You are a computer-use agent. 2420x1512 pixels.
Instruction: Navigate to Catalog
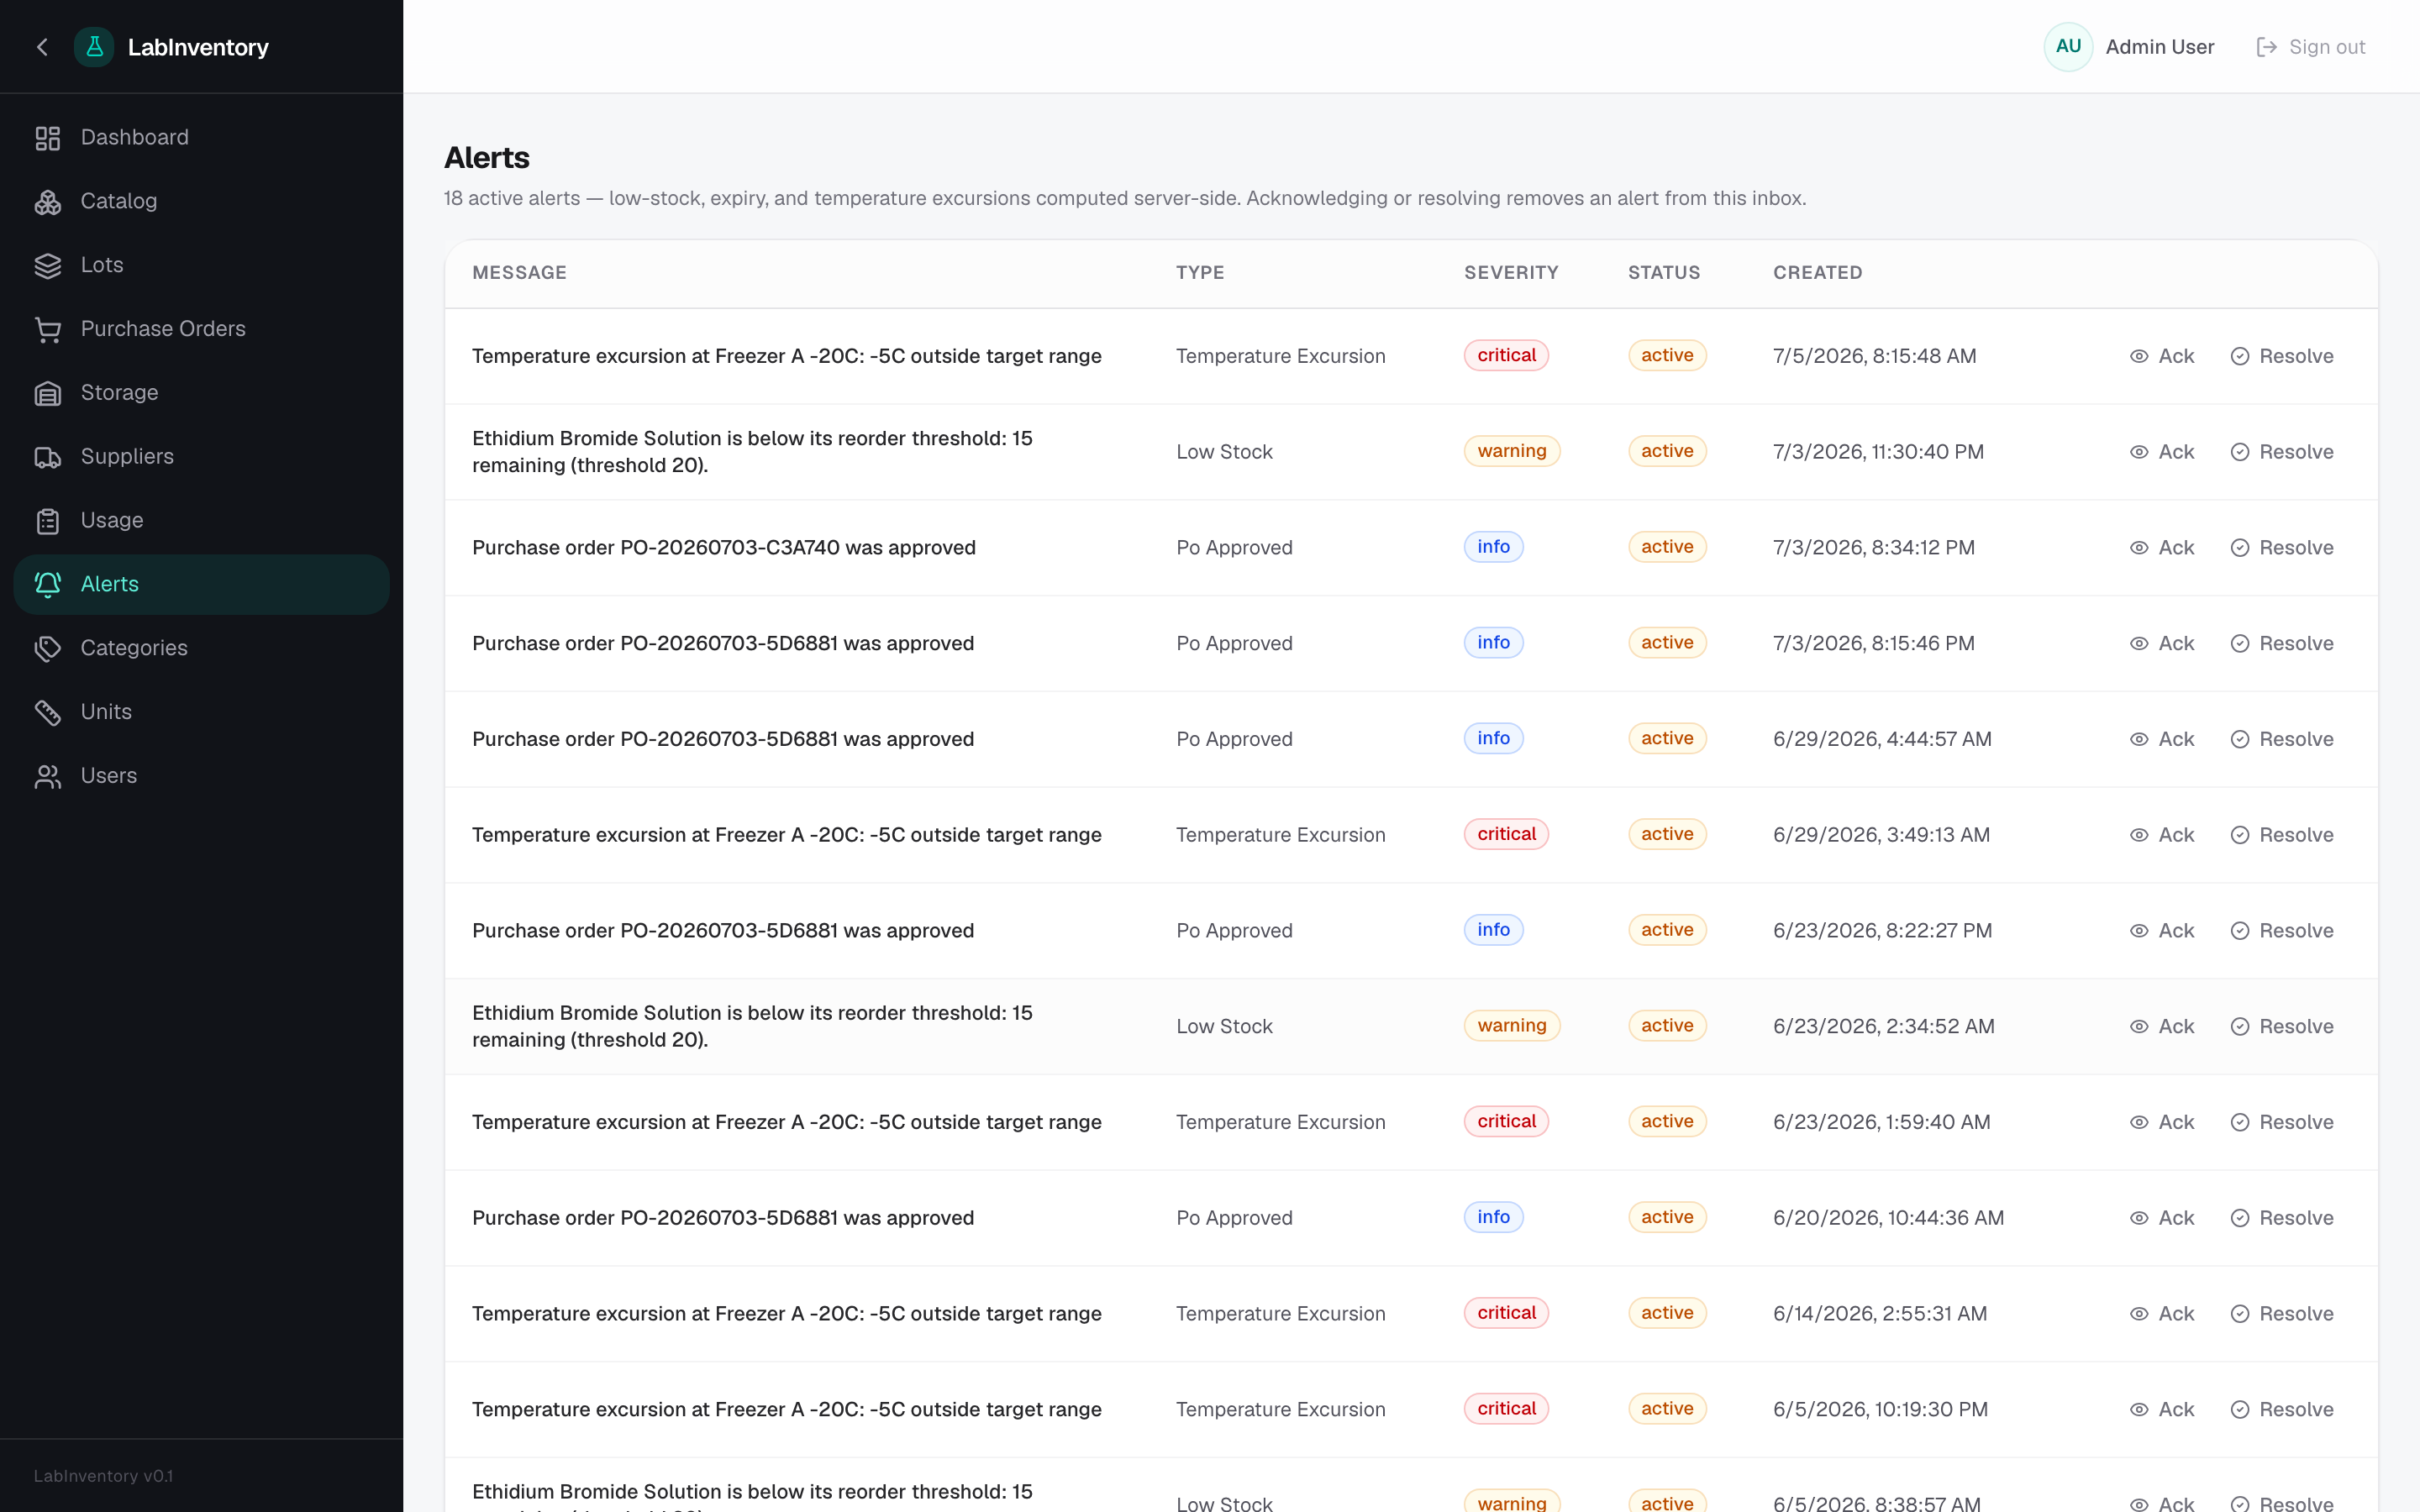point(201,202)
